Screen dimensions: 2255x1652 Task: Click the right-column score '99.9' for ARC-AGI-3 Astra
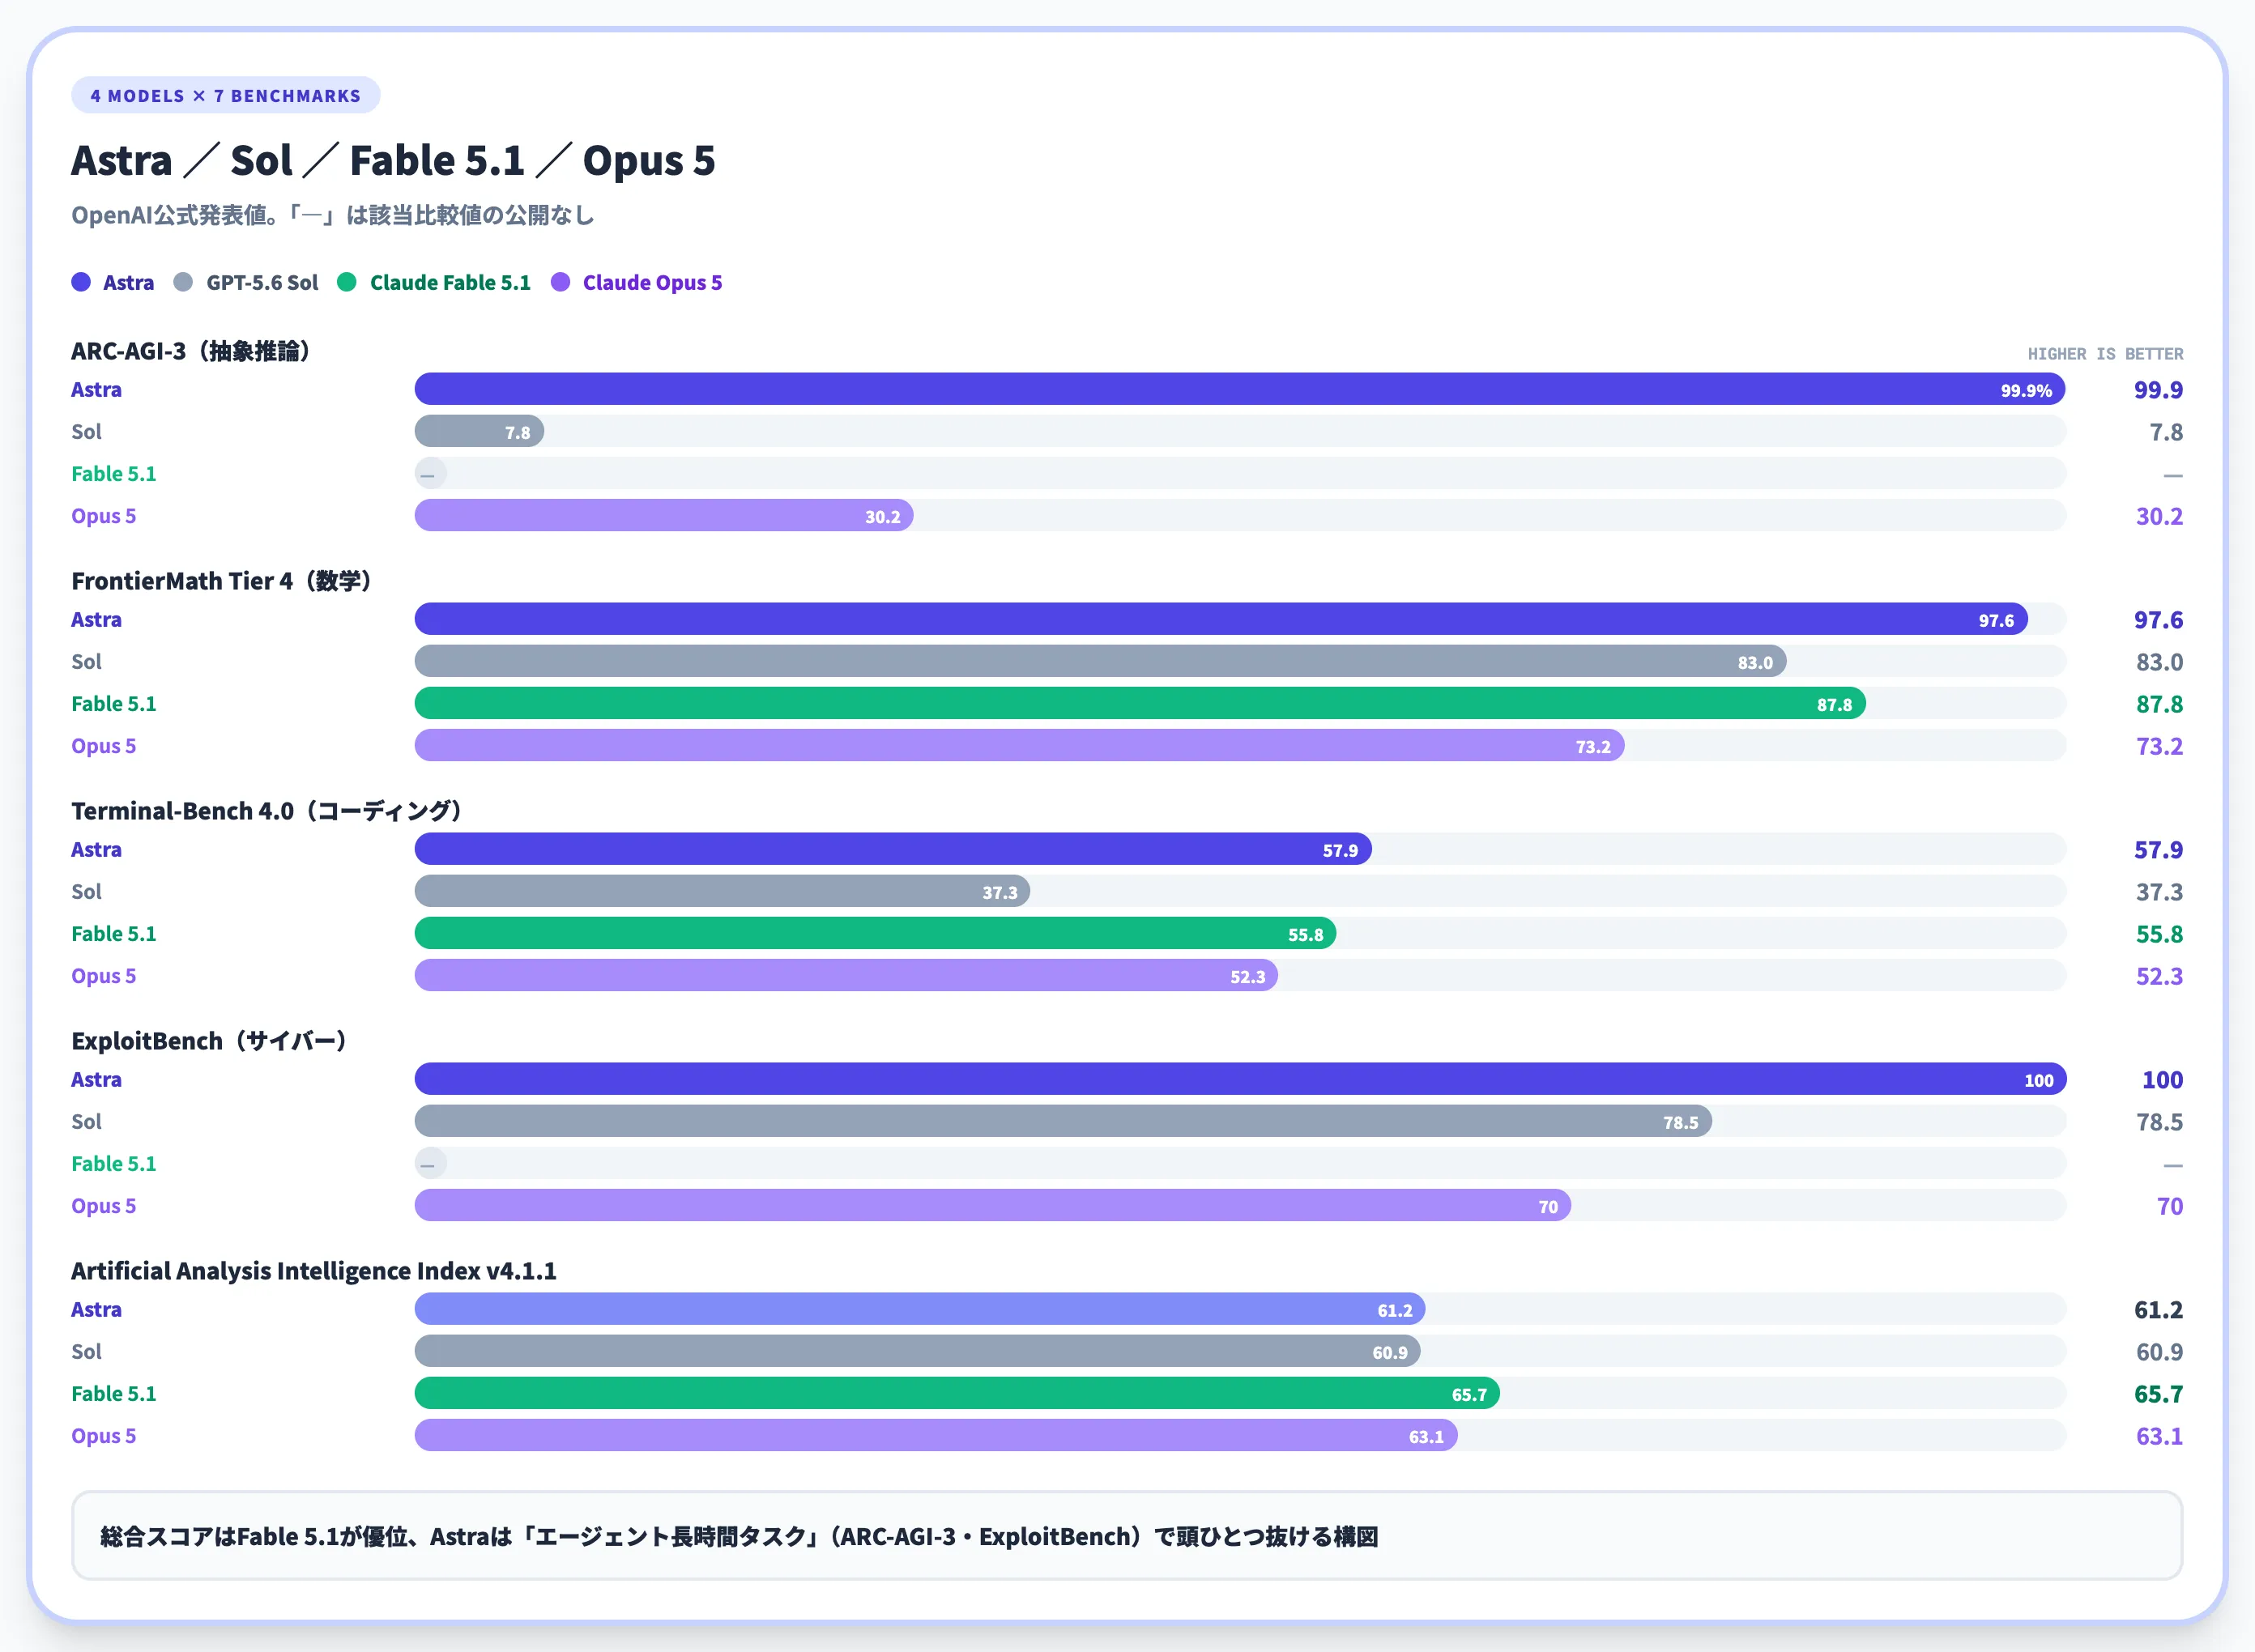[2158, 390]
